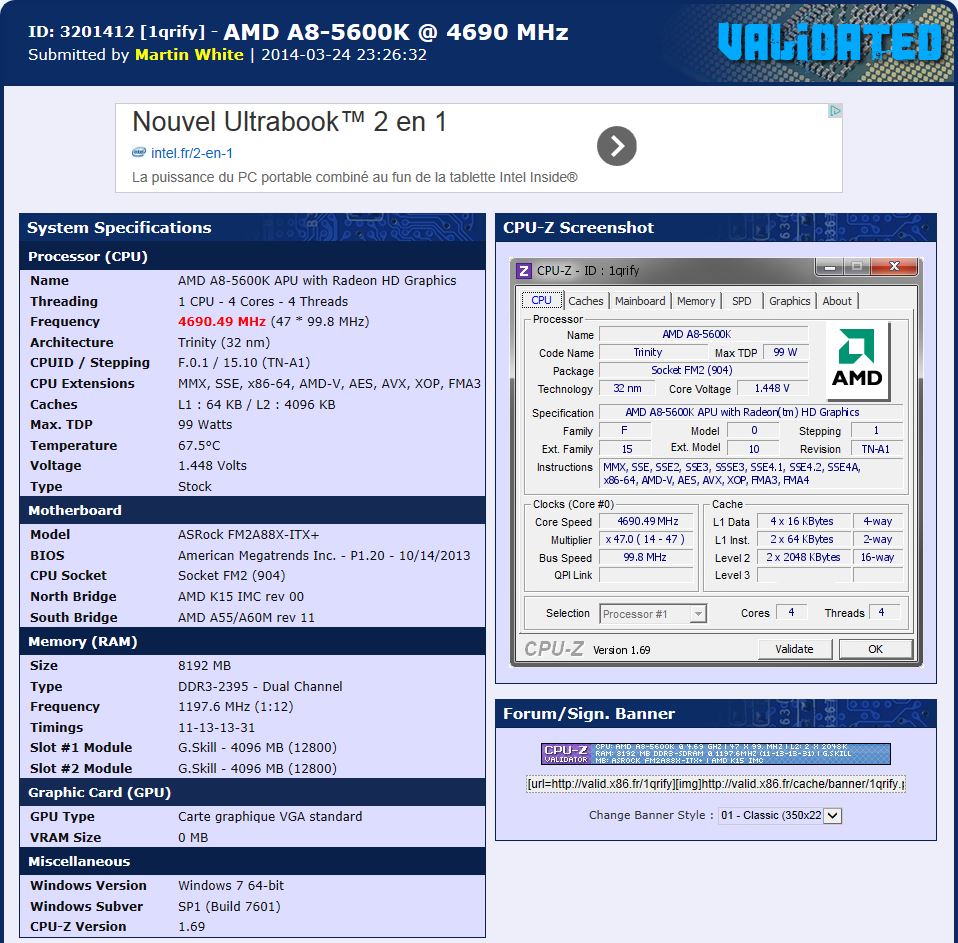Click the 99 Watts Max. TDP value

coord(205,425)
